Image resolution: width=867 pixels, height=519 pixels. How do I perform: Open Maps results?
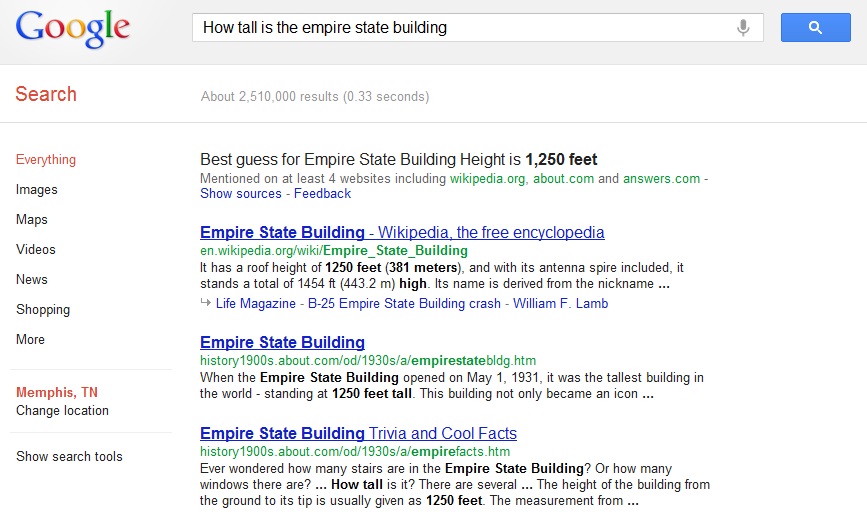pyautogui.click(x=32, y=220)
